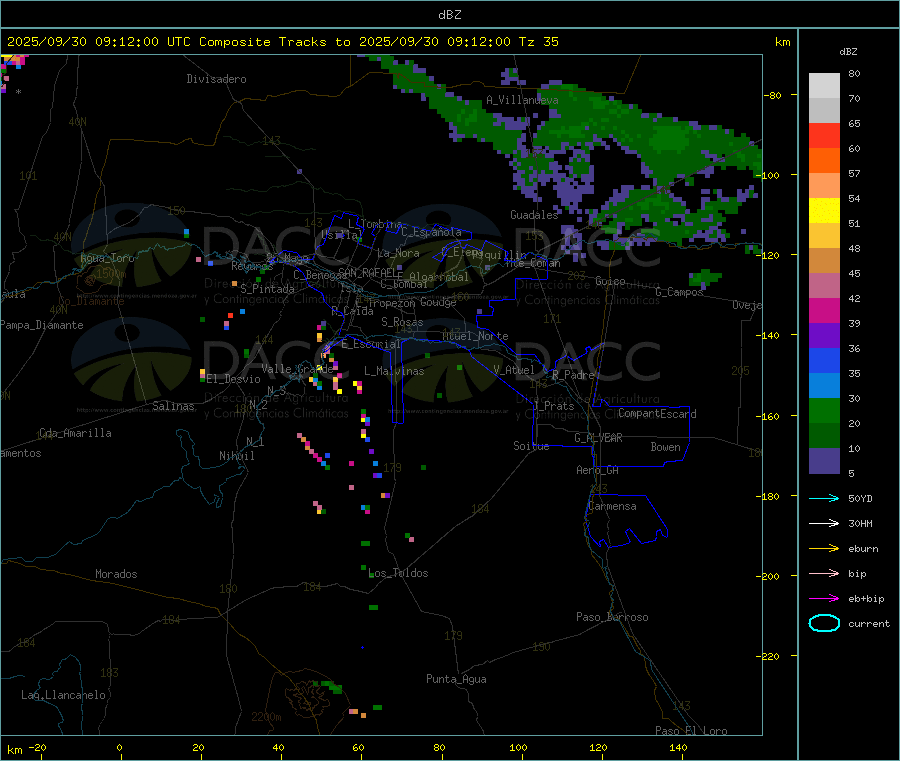The width and height of the screenshot is (900, 761).
Task: Click the Nihuil map label
Action: (x=237, y=456)
